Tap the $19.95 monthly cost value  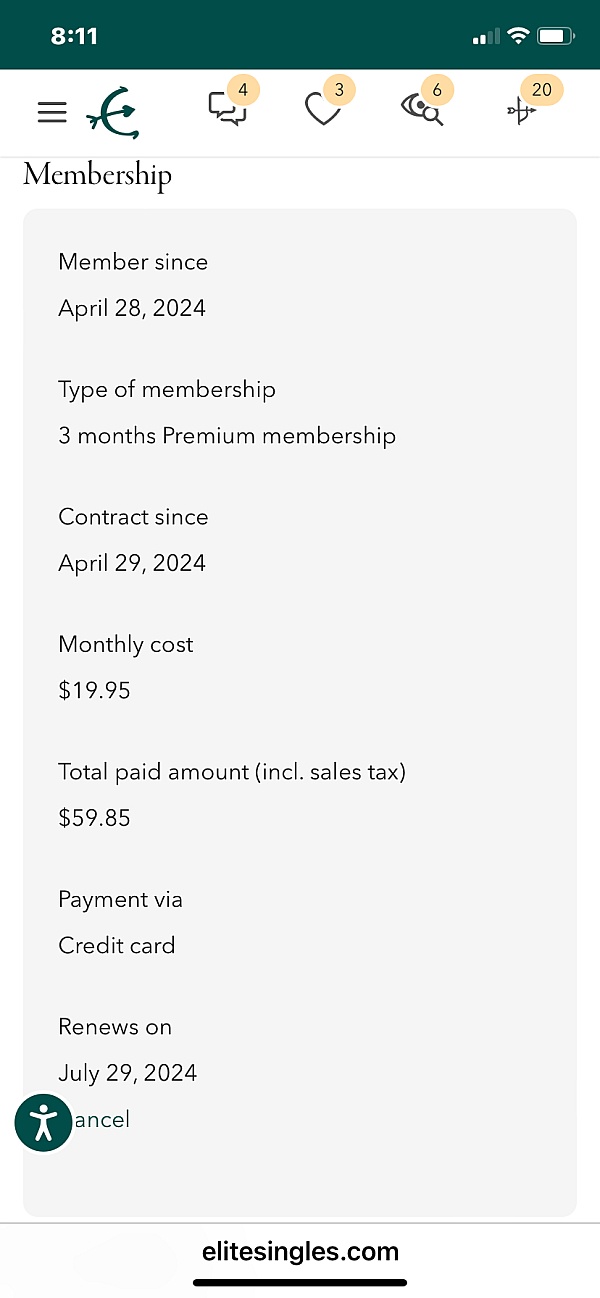95,690
